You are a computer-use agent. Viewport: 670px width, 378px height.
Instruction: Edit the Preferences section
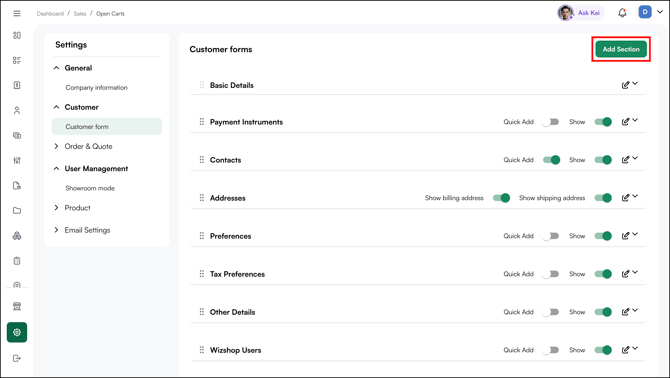[625, 236]
